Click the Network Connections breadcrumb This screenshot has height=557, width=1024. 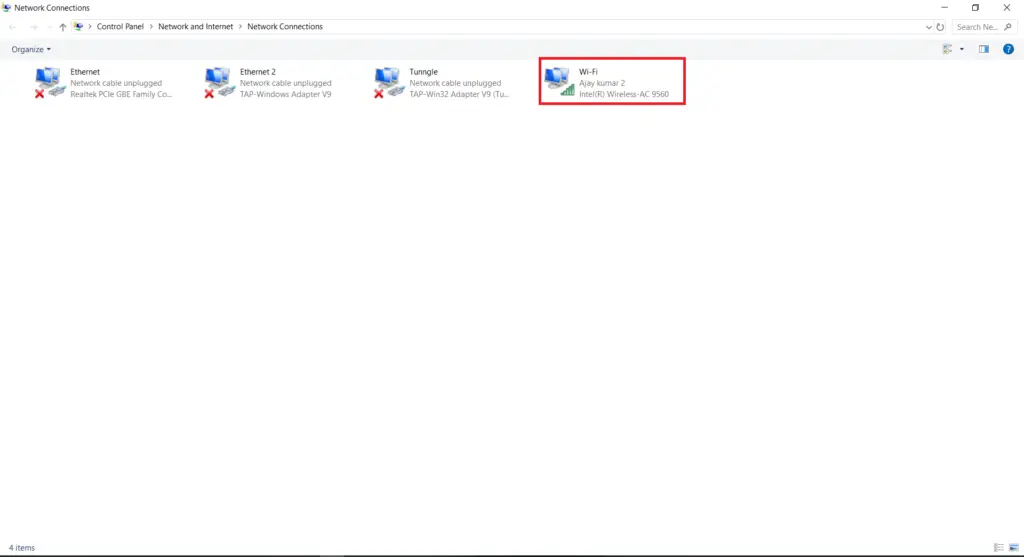coord(285,27)
